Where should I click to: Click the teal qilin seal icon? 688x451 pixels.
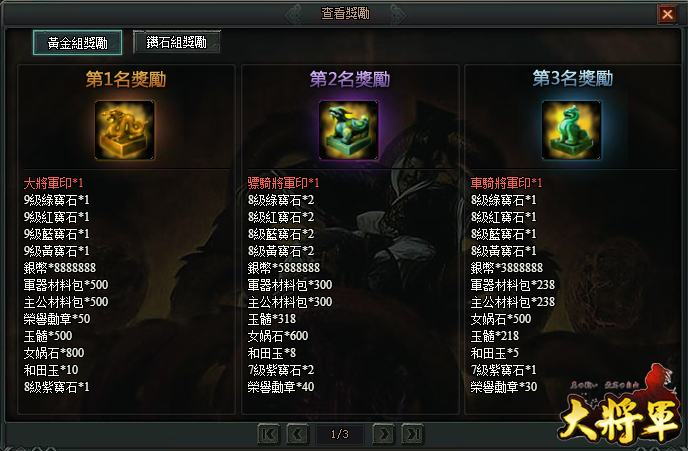348,130
